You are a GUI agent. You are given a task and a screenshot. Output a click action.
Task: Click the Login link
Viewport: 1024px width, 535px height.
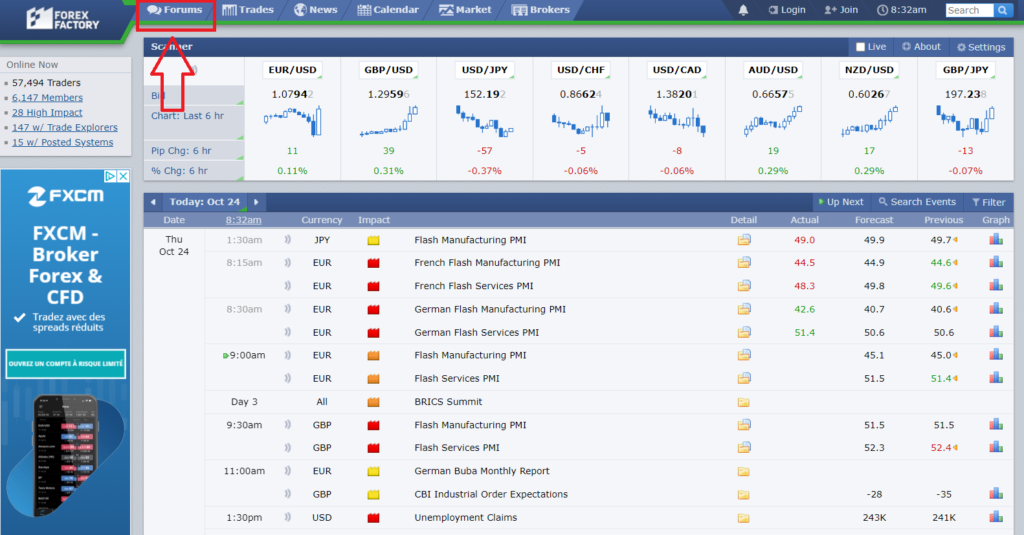tap(787, 10)
